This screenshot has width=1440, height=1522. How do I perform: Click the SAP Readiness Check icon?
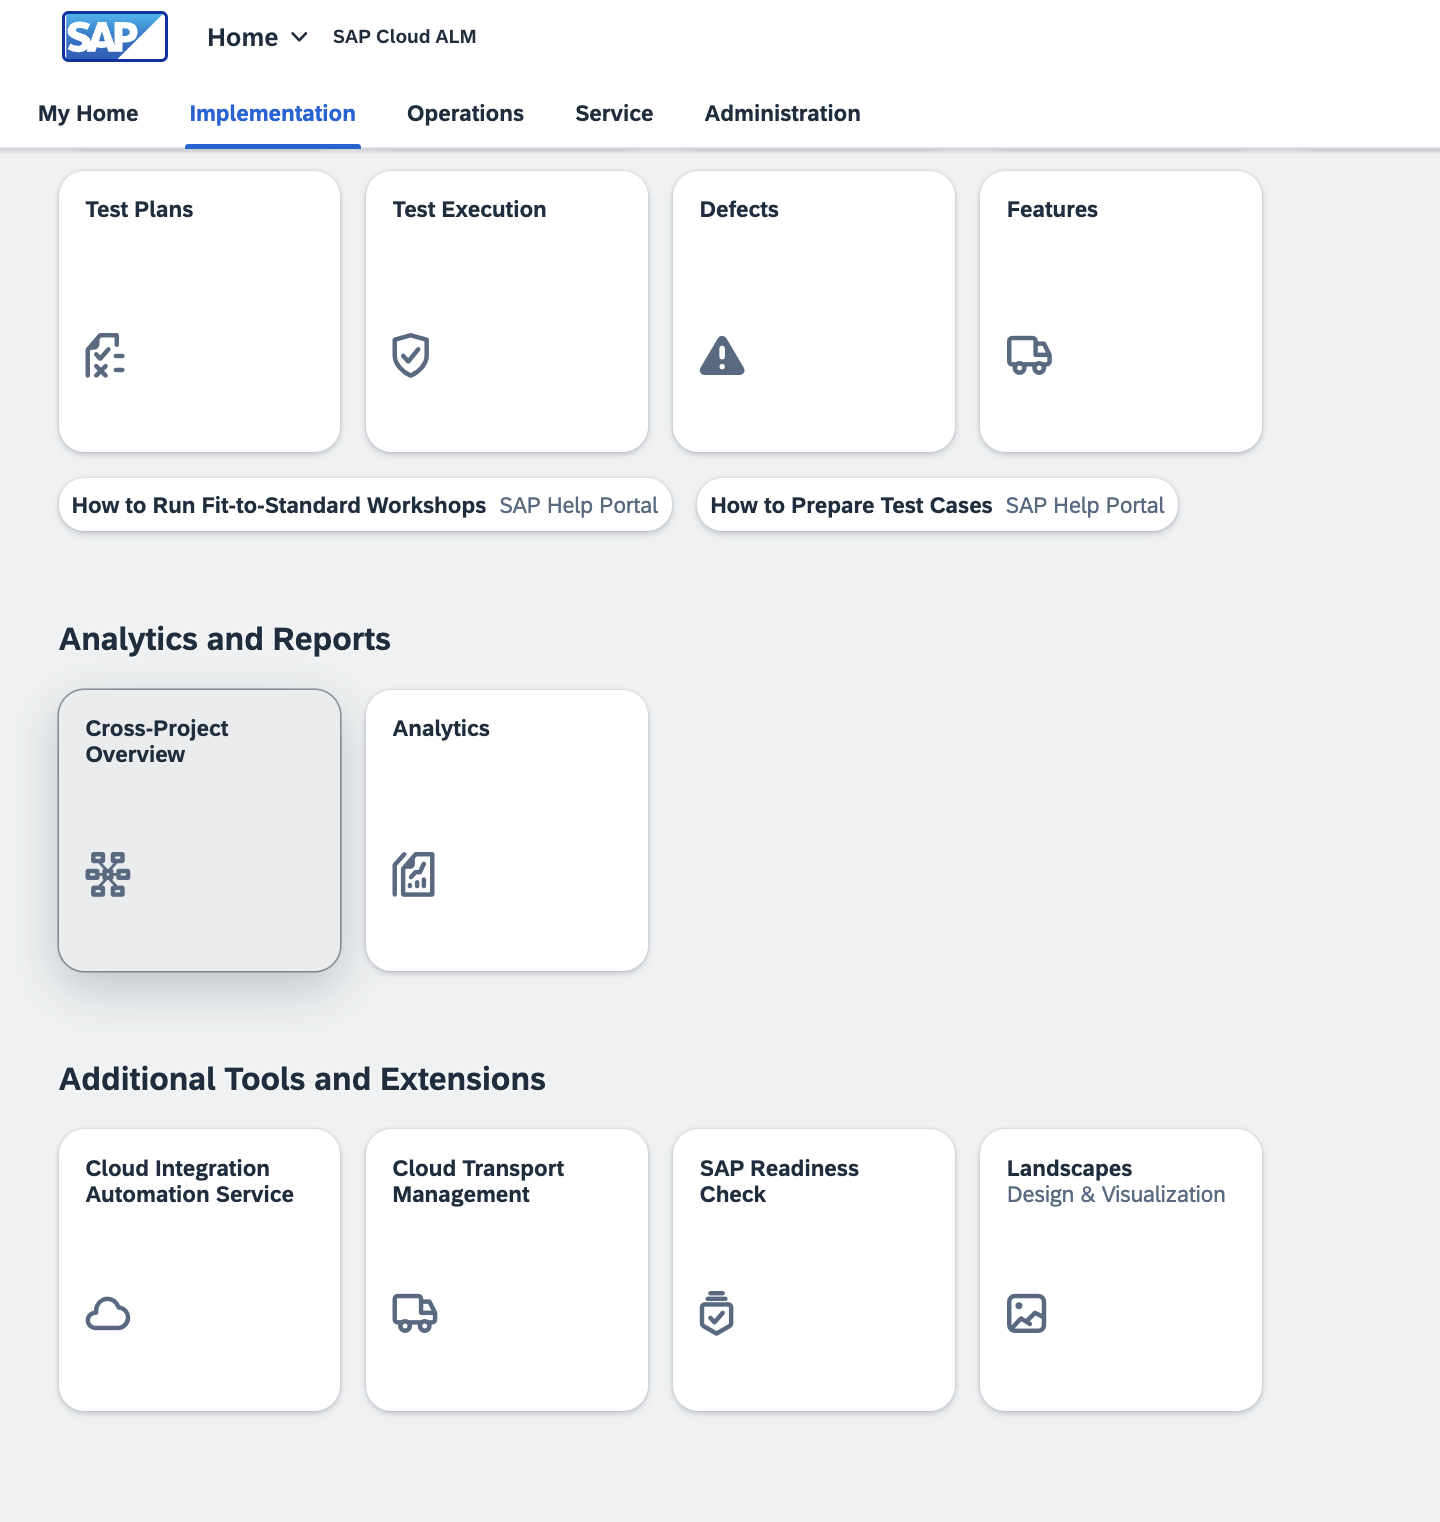pyautogui.click(x=717, y=1314)
